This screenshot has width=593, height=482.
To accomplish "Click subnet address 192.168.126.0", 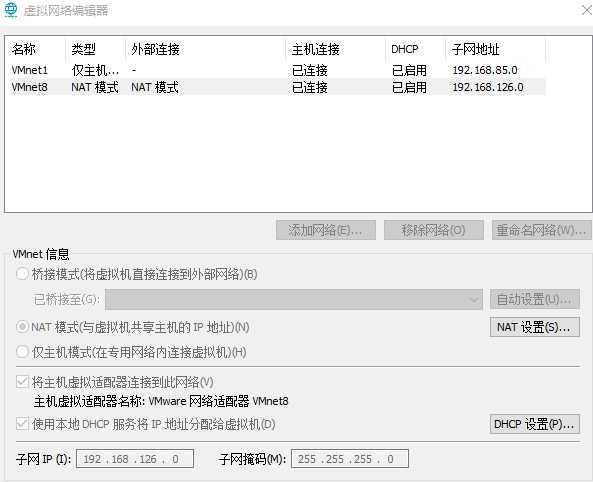I will coord(488,87).
